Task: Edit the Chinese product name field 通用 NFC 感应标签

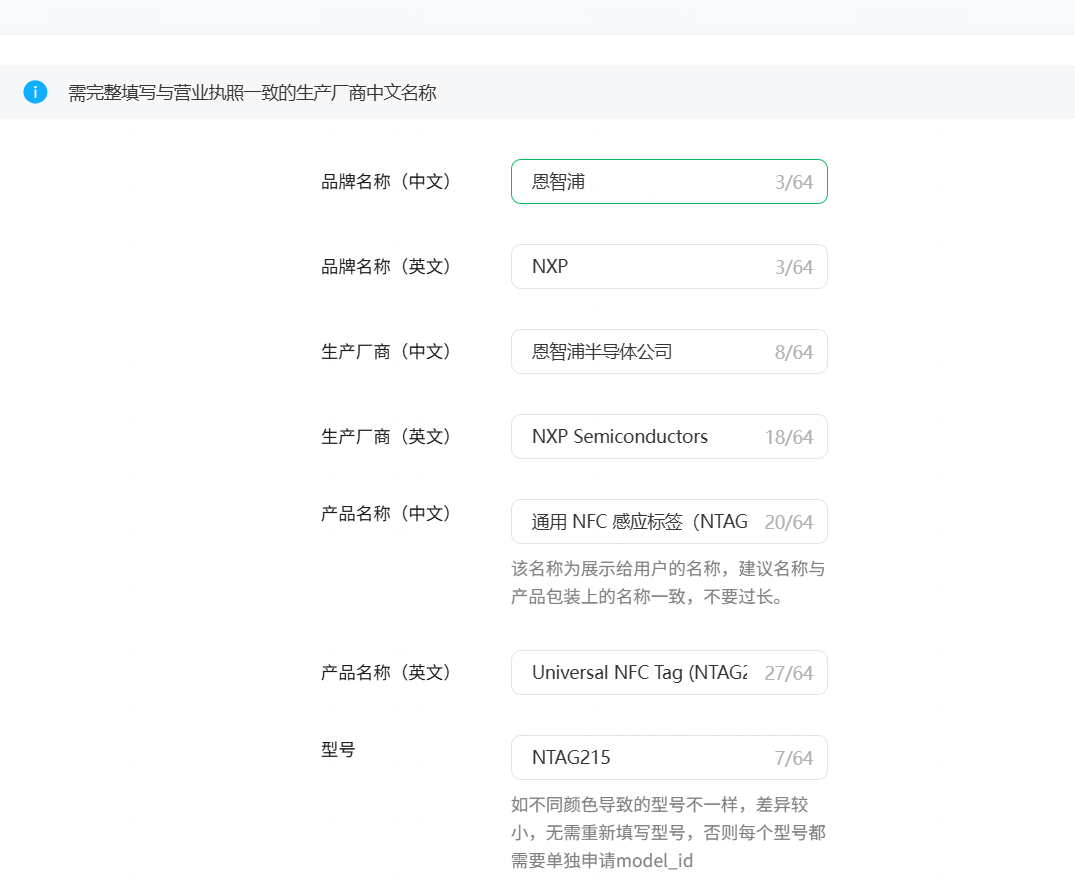Action: click(669, 522)
